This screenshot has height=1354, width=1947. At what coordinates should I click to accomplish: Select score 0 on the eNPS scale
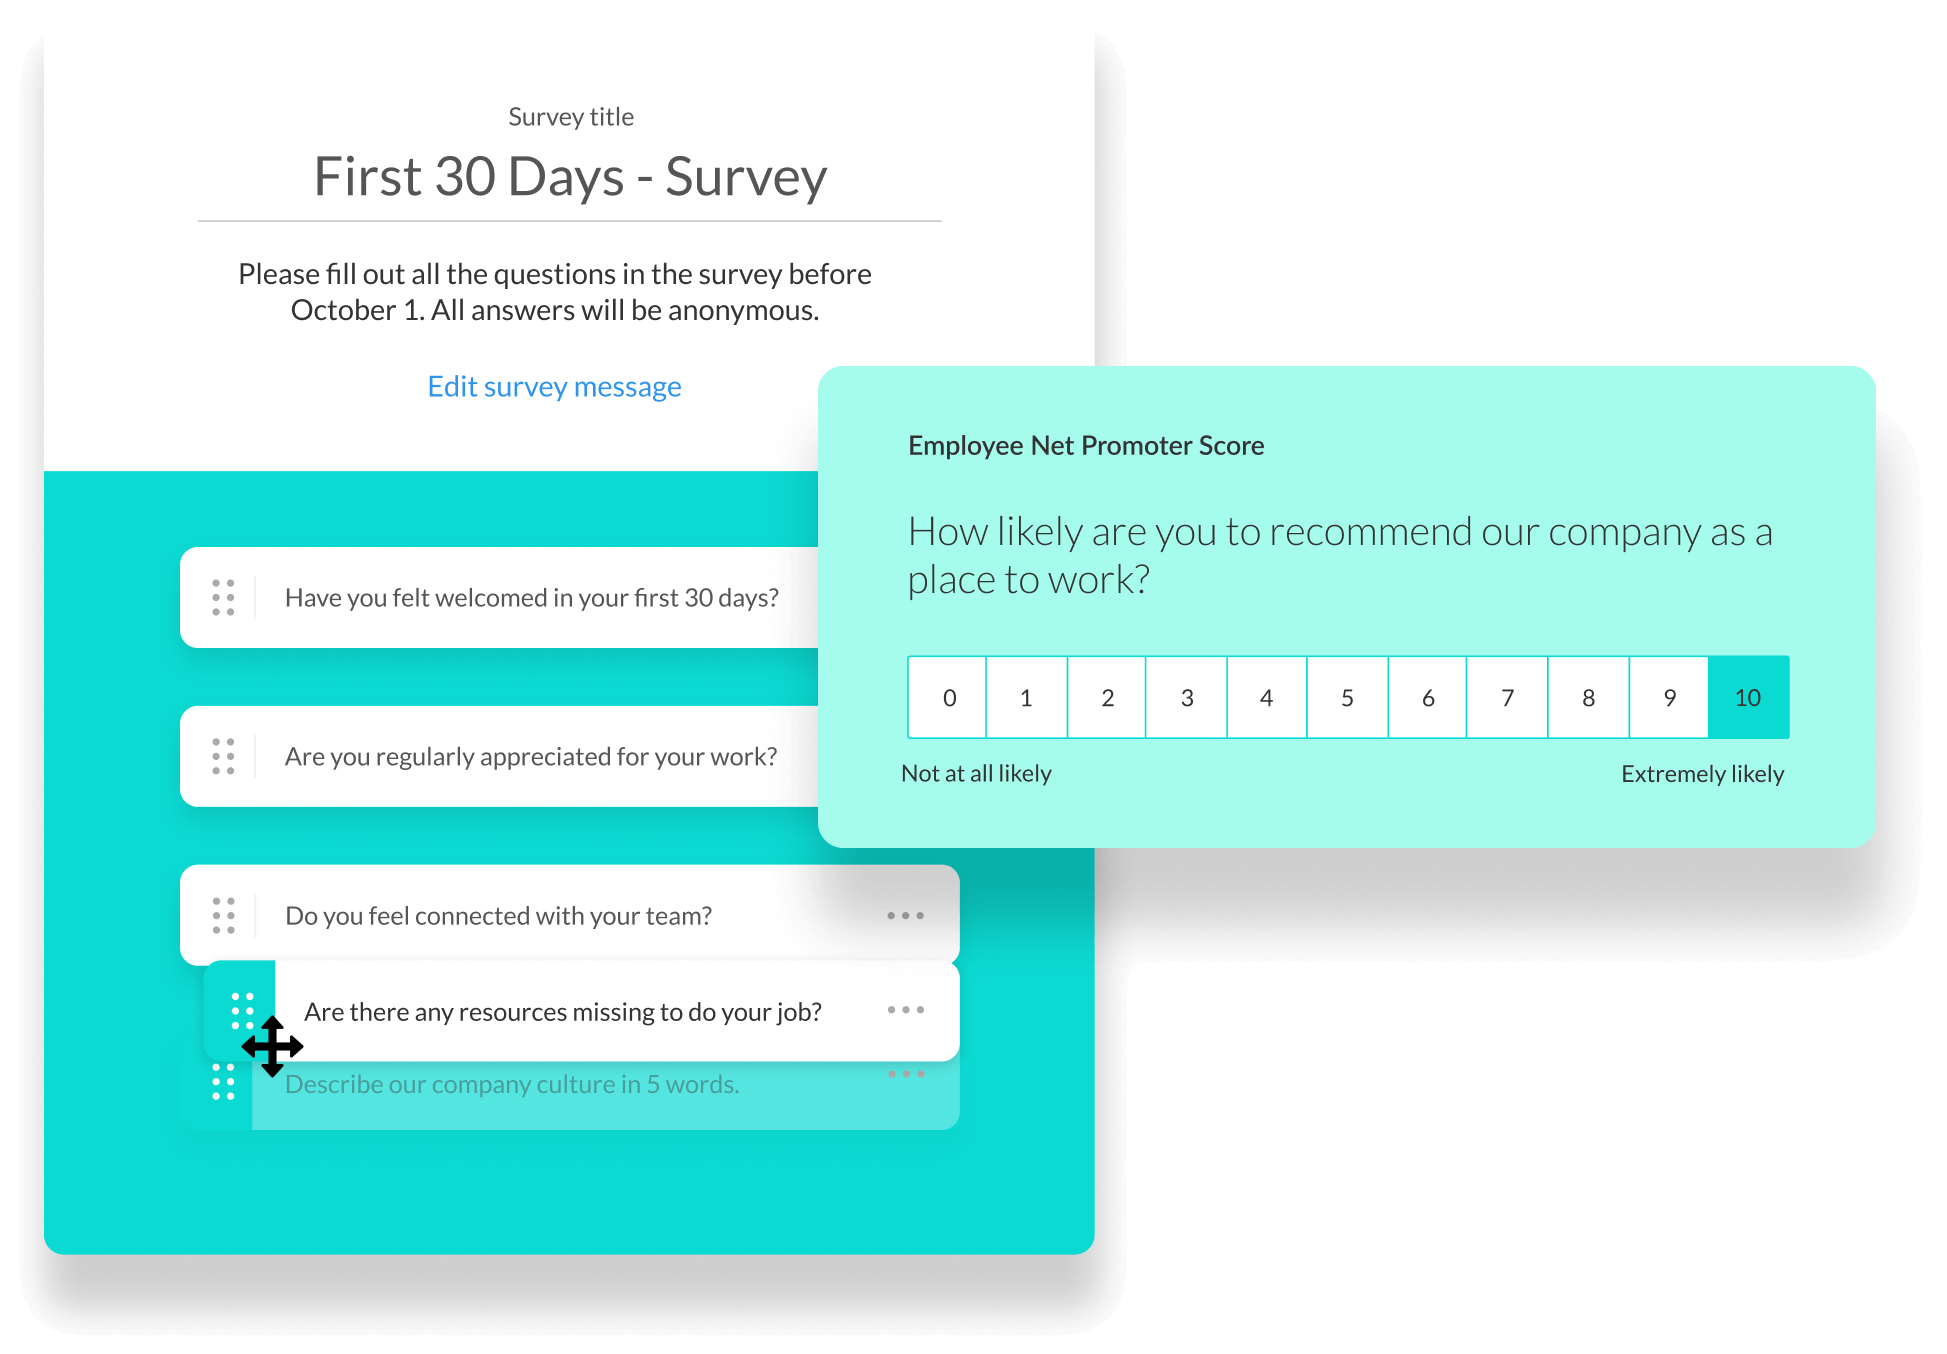947,695
